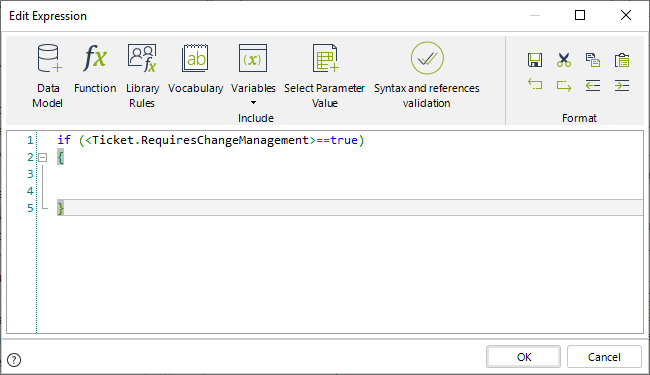Screen dimensions: 650x375
Task: Place cursor on empty line 3
Action: click(x=350, y=174)
